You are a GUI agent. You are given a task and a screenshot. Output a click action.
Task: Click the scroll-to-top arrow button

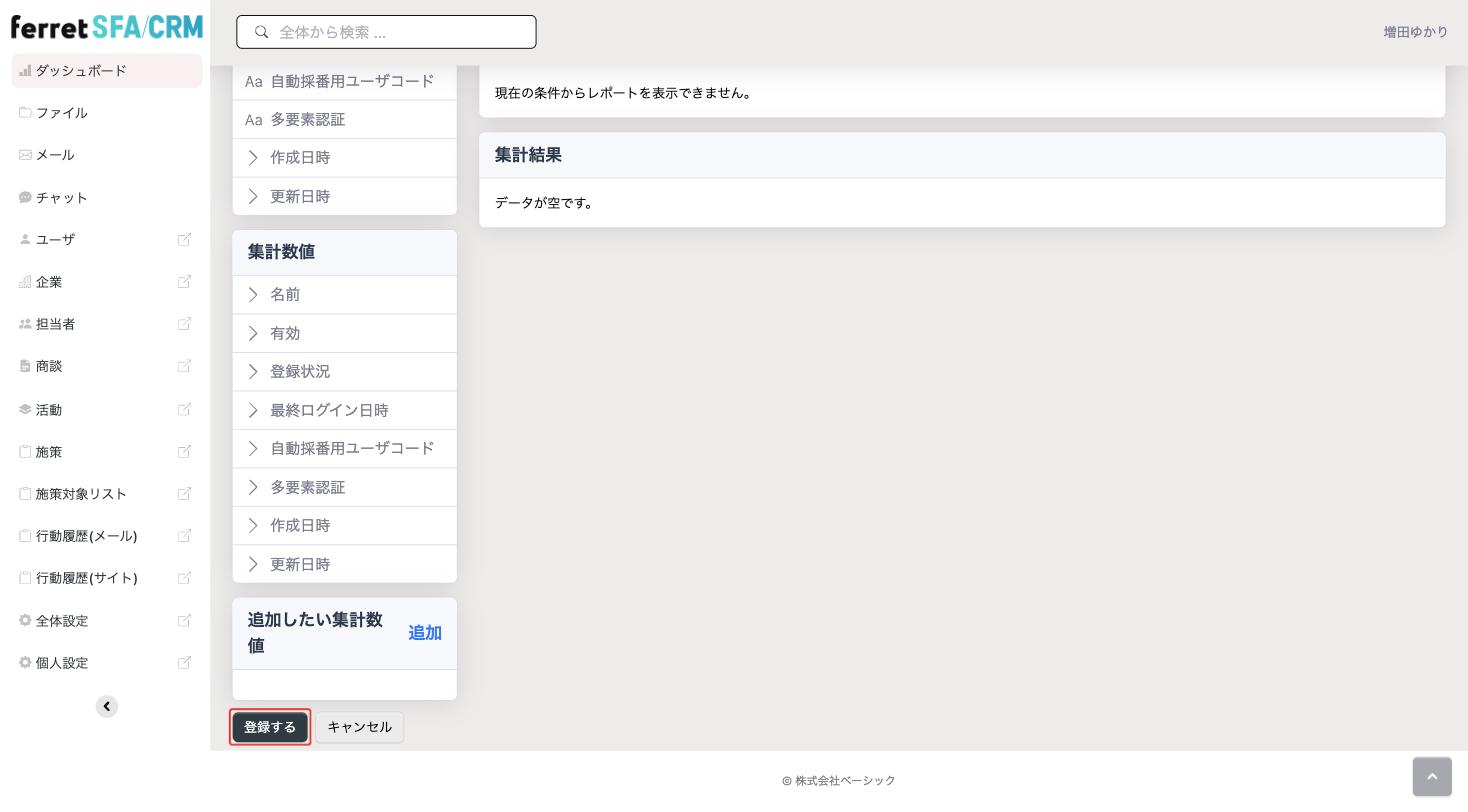1432,777
